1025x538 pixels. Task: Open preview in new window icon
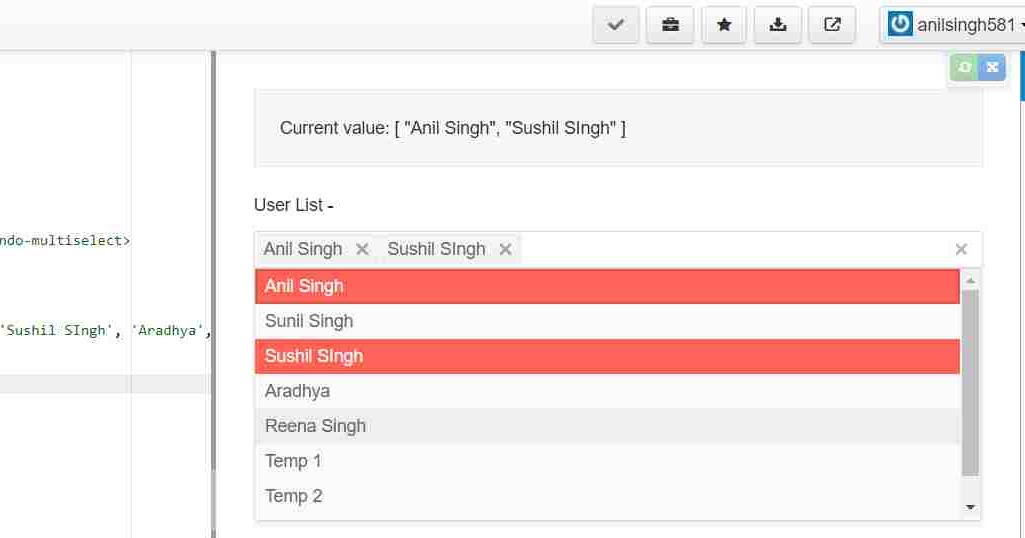[x=832, y=25]
